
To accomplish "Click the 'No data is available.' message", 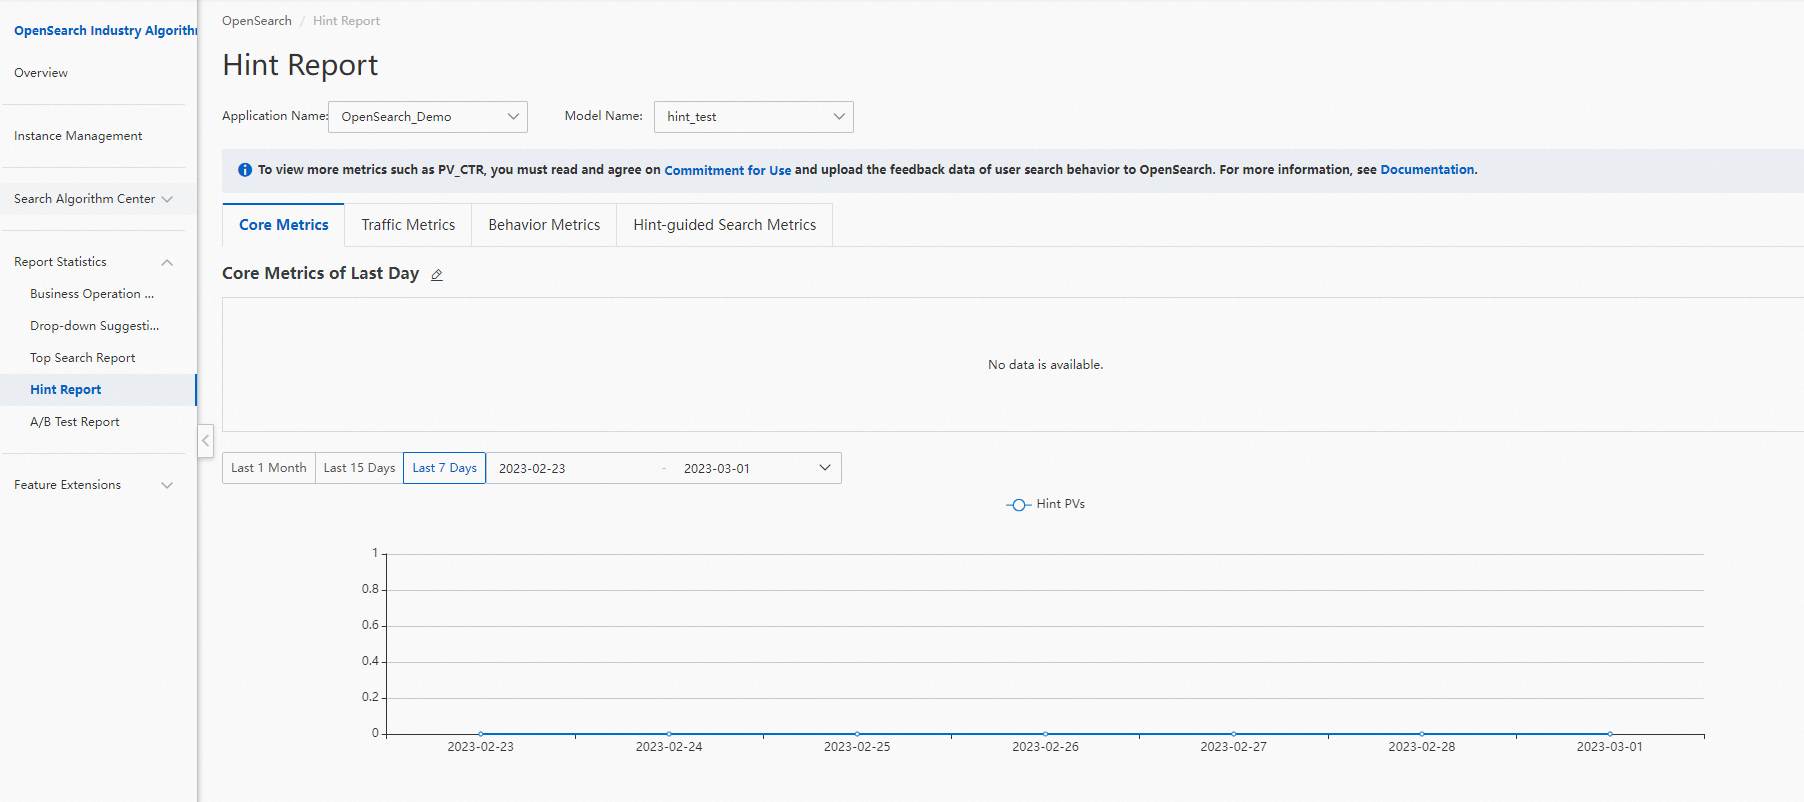I will [1045, 365].
